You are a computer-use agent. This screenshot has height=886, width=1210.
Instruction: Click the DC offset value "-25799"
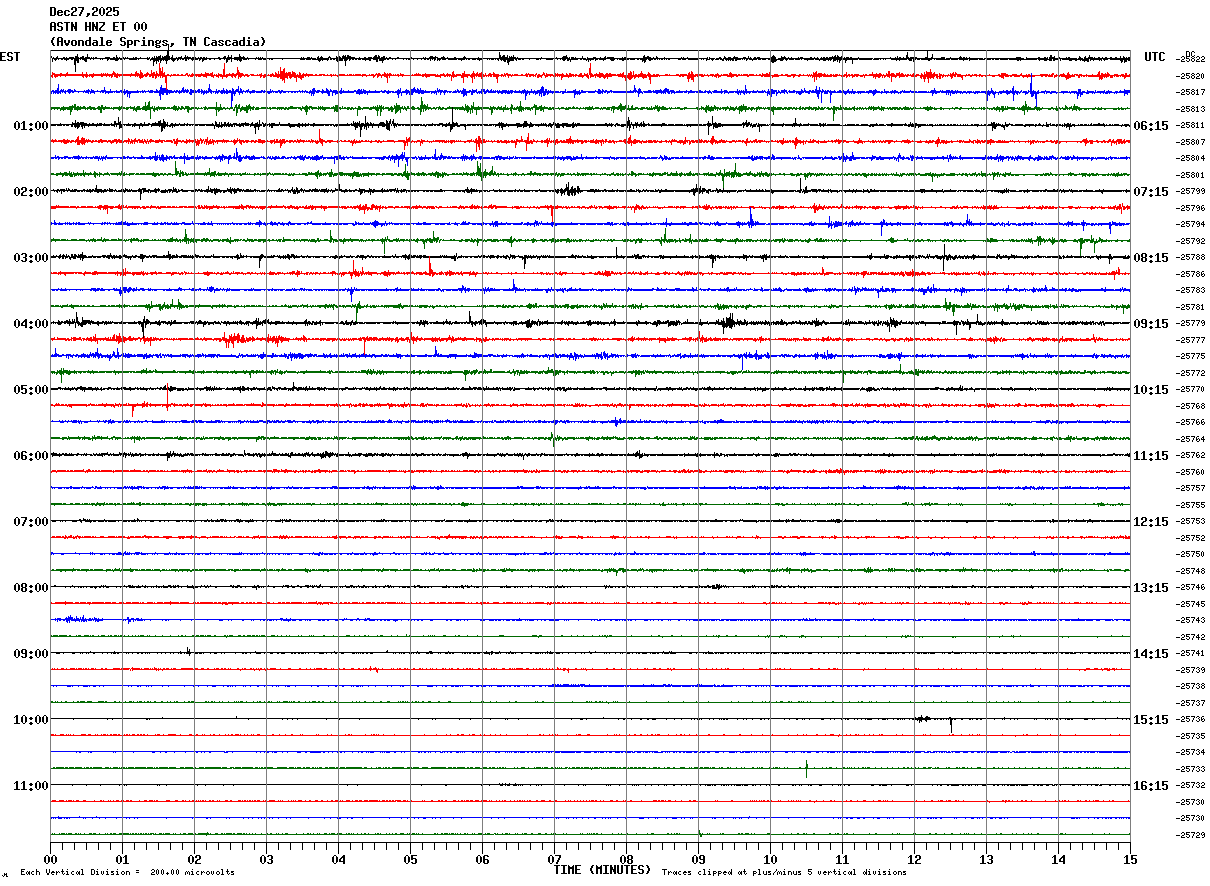[1190, 192]
